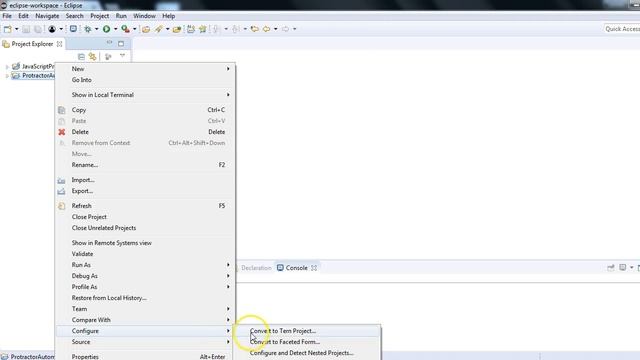Viewport: 640px width, 360px height.
Task: Click the Search wand toolbar icon
Action: coord(158,29)
